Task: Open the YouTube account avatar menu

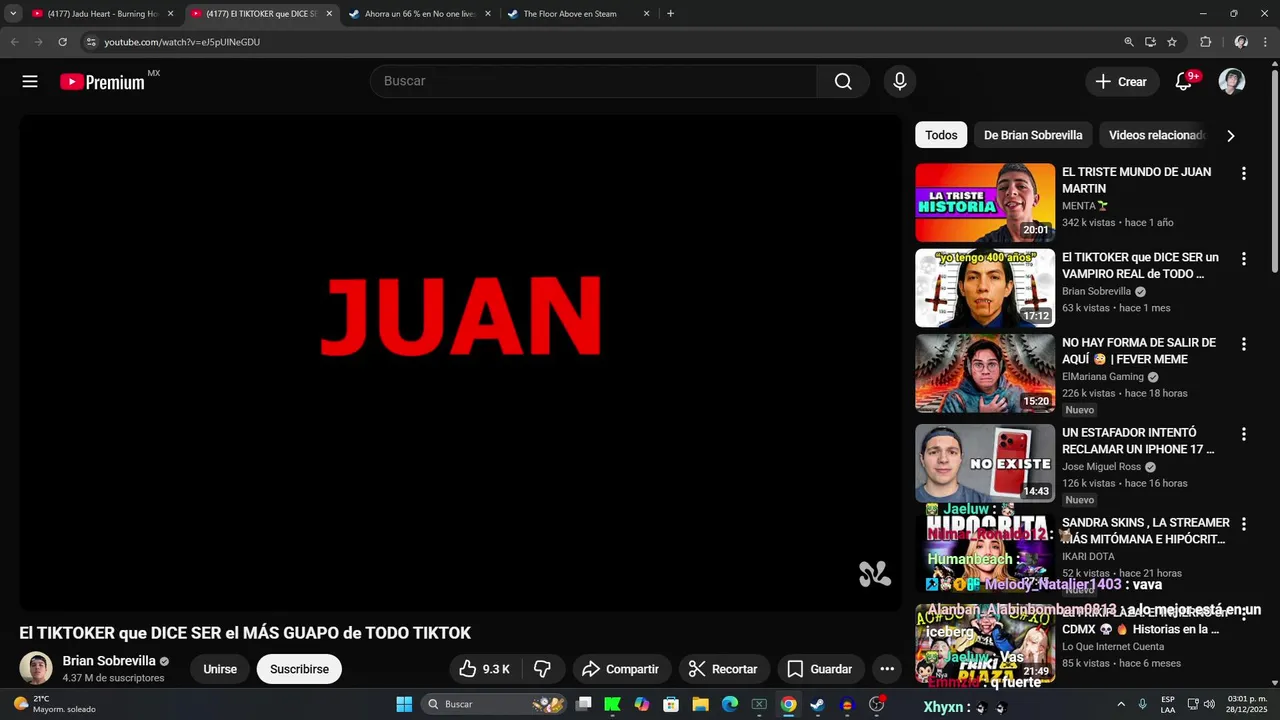Action: pyautogui.click(x=1232, y=82)
